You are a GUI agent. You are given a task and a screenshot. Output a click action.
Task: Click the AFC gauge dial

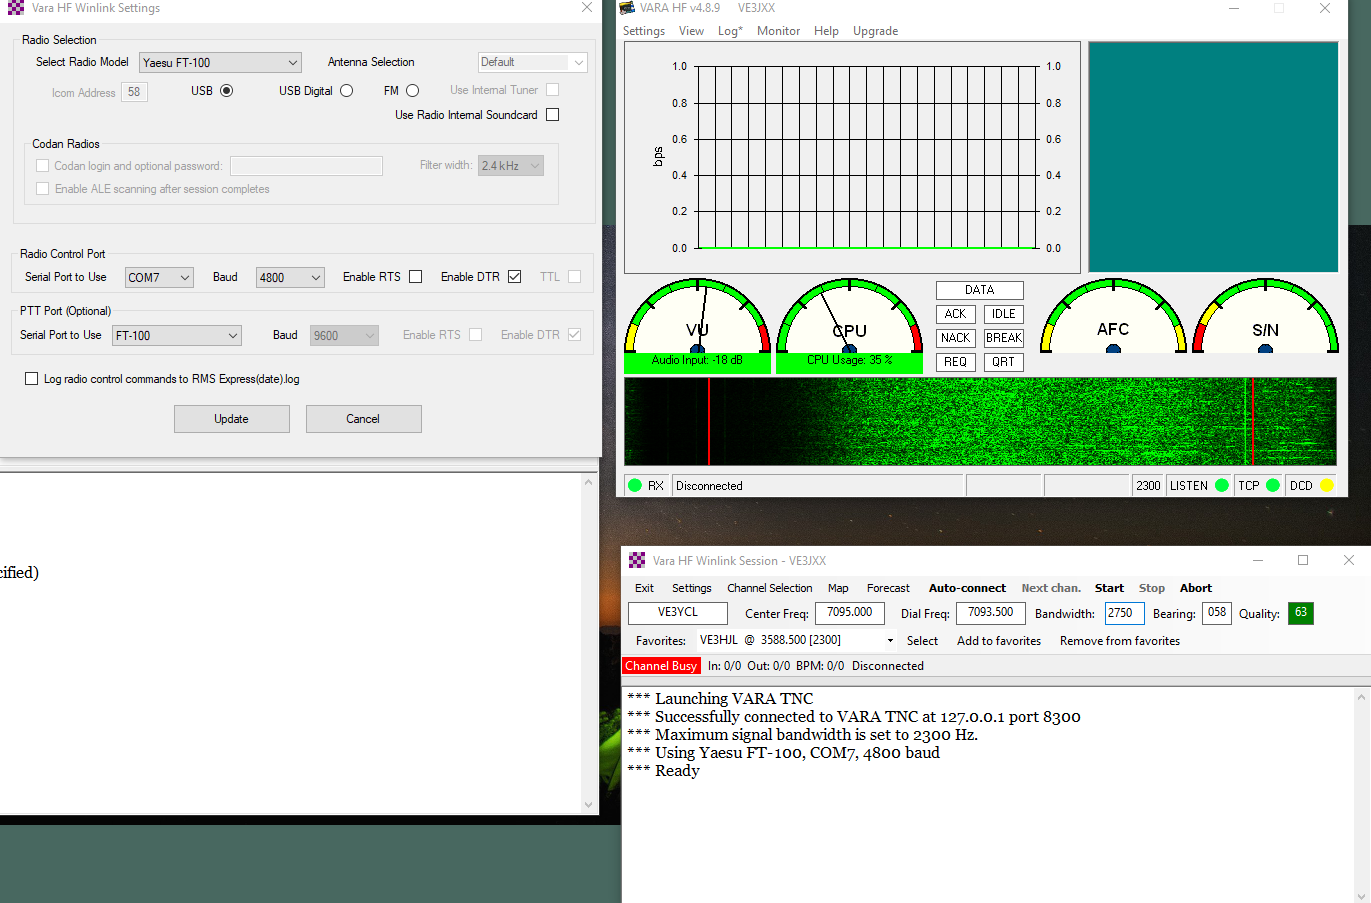[x=1113, y=317]
